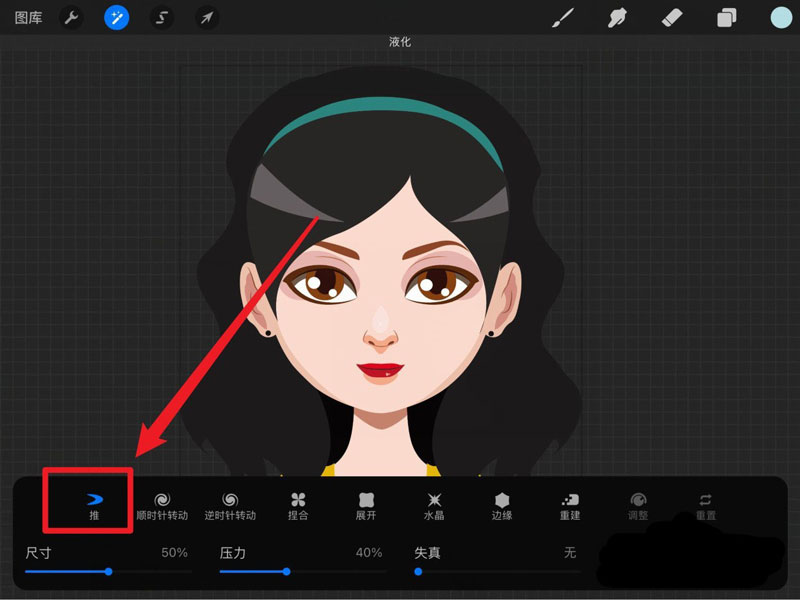Viewport: 800px width, 600px height.
Task: Adjust the 尺寸 size slider
Action: (x=110, y=571)
